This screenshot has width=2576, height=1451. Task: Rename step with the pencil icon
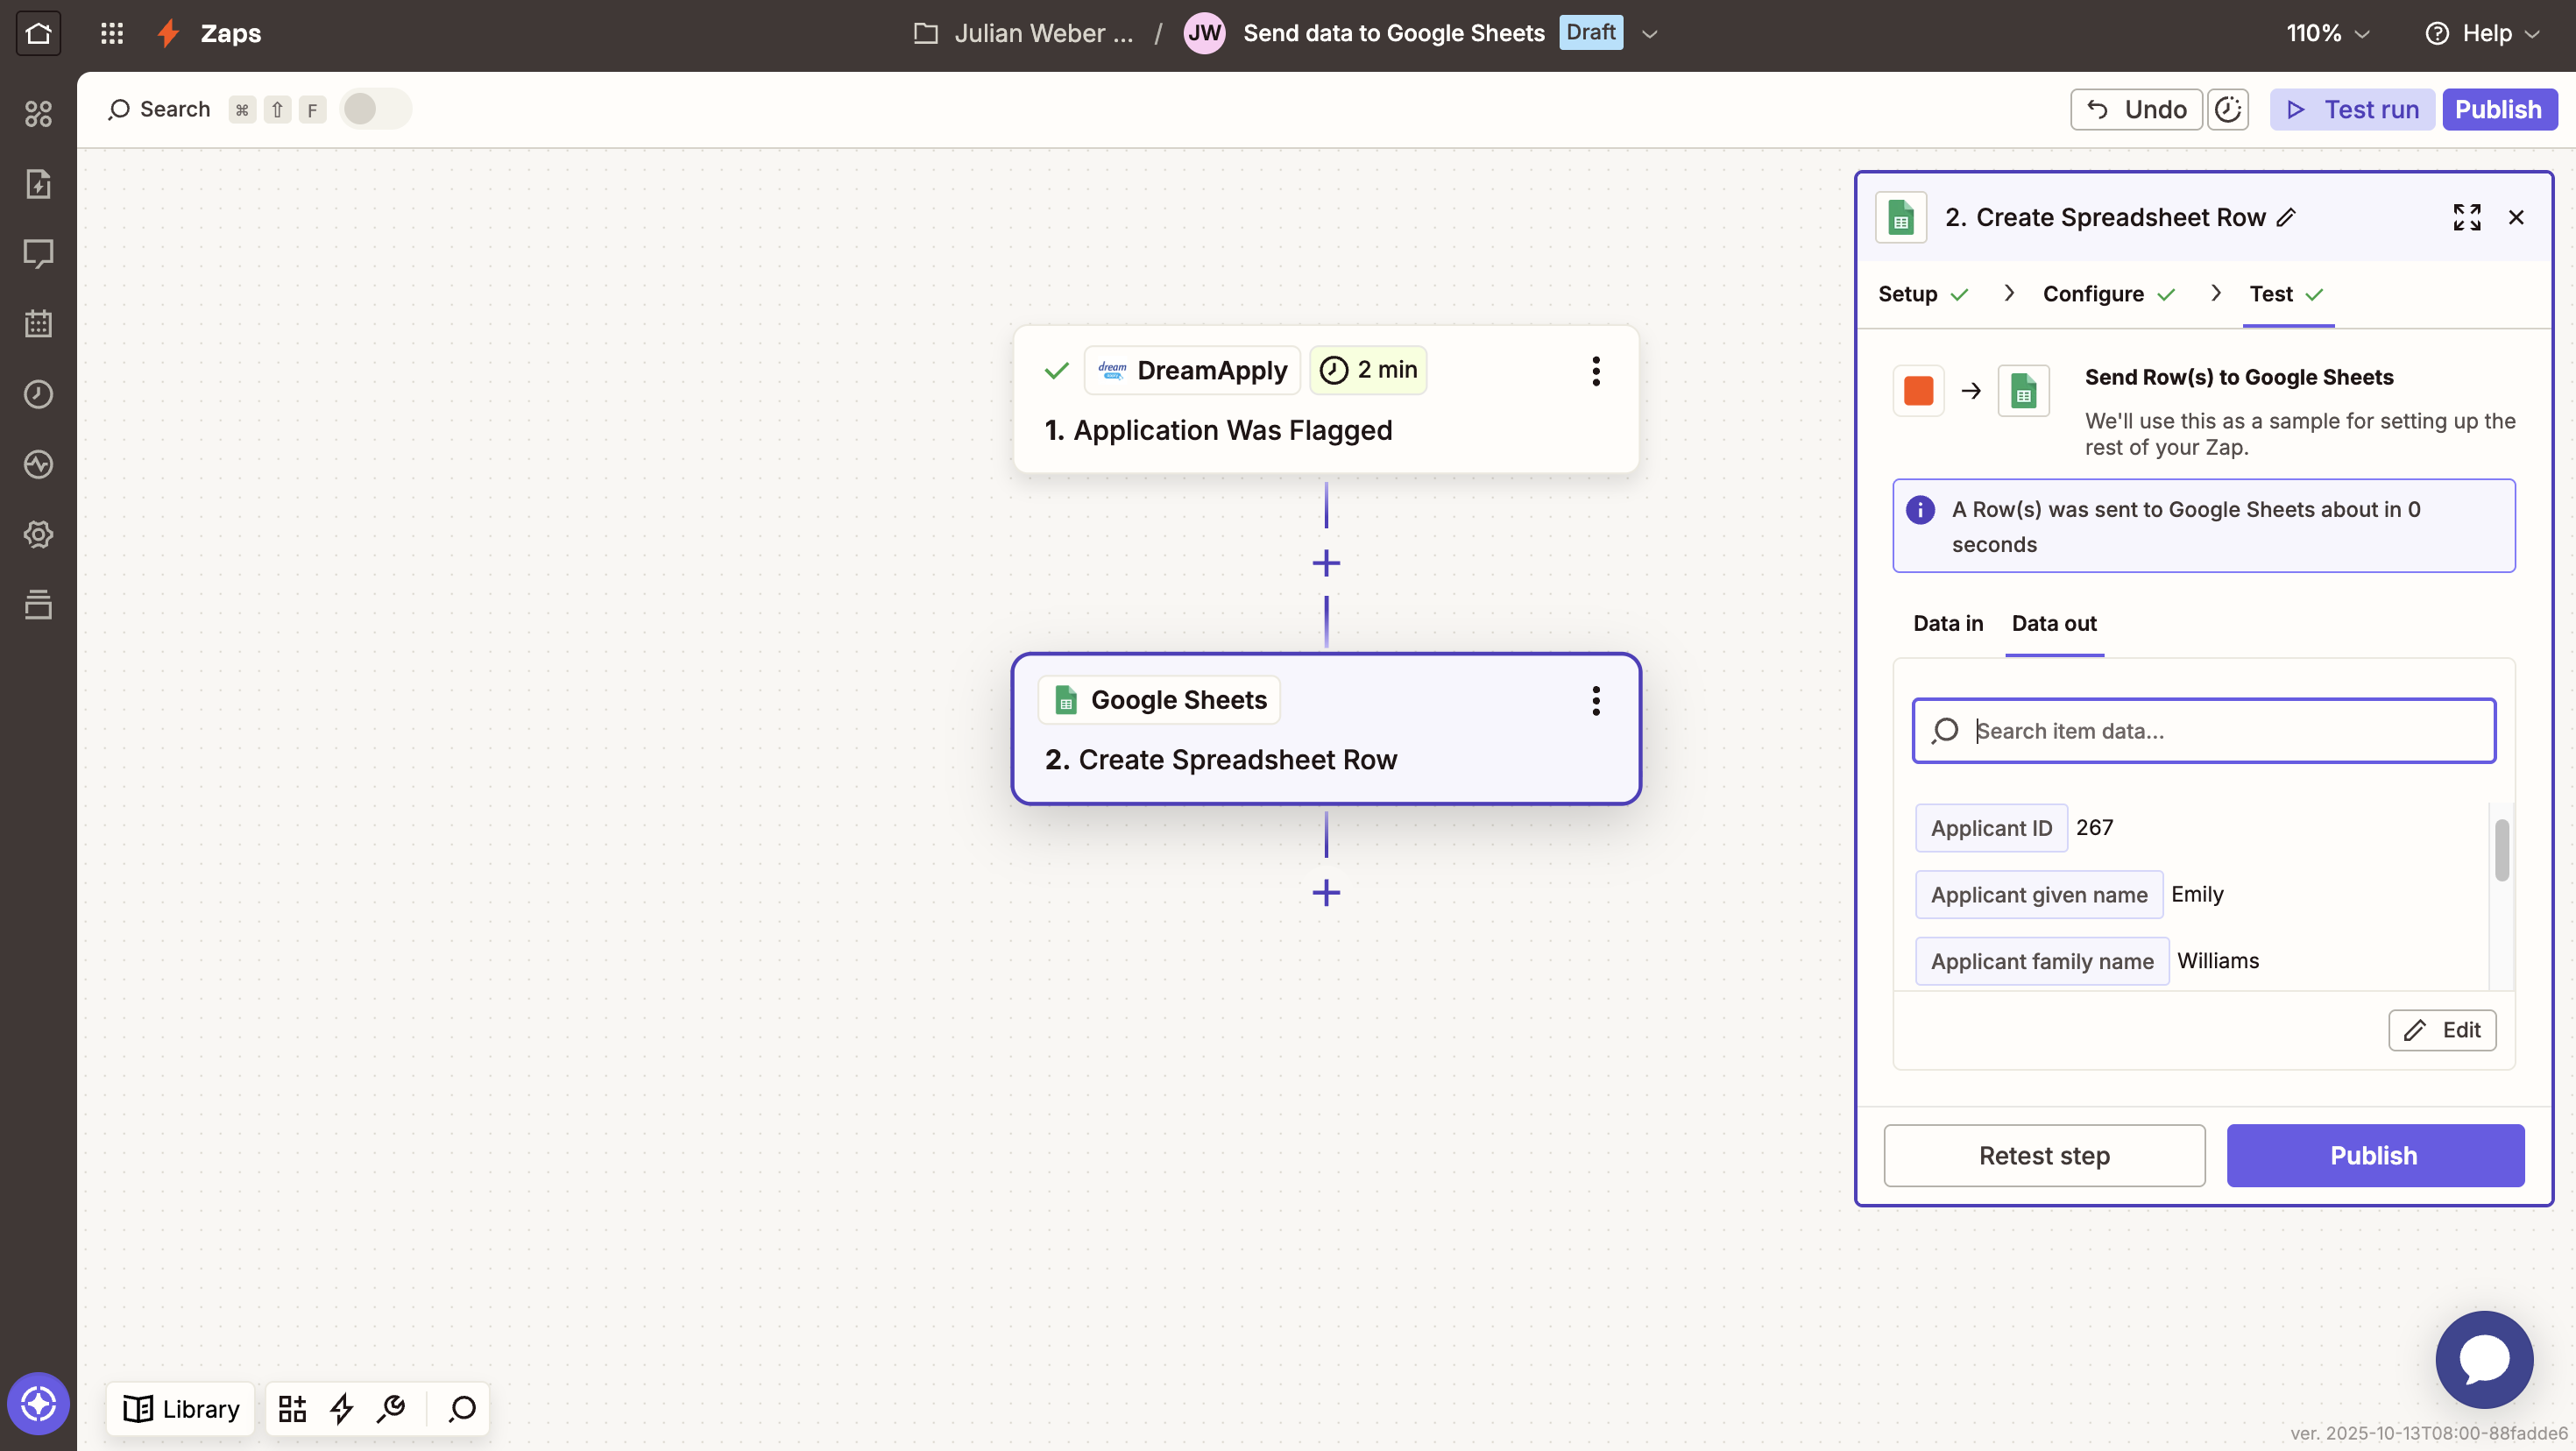2287,217
